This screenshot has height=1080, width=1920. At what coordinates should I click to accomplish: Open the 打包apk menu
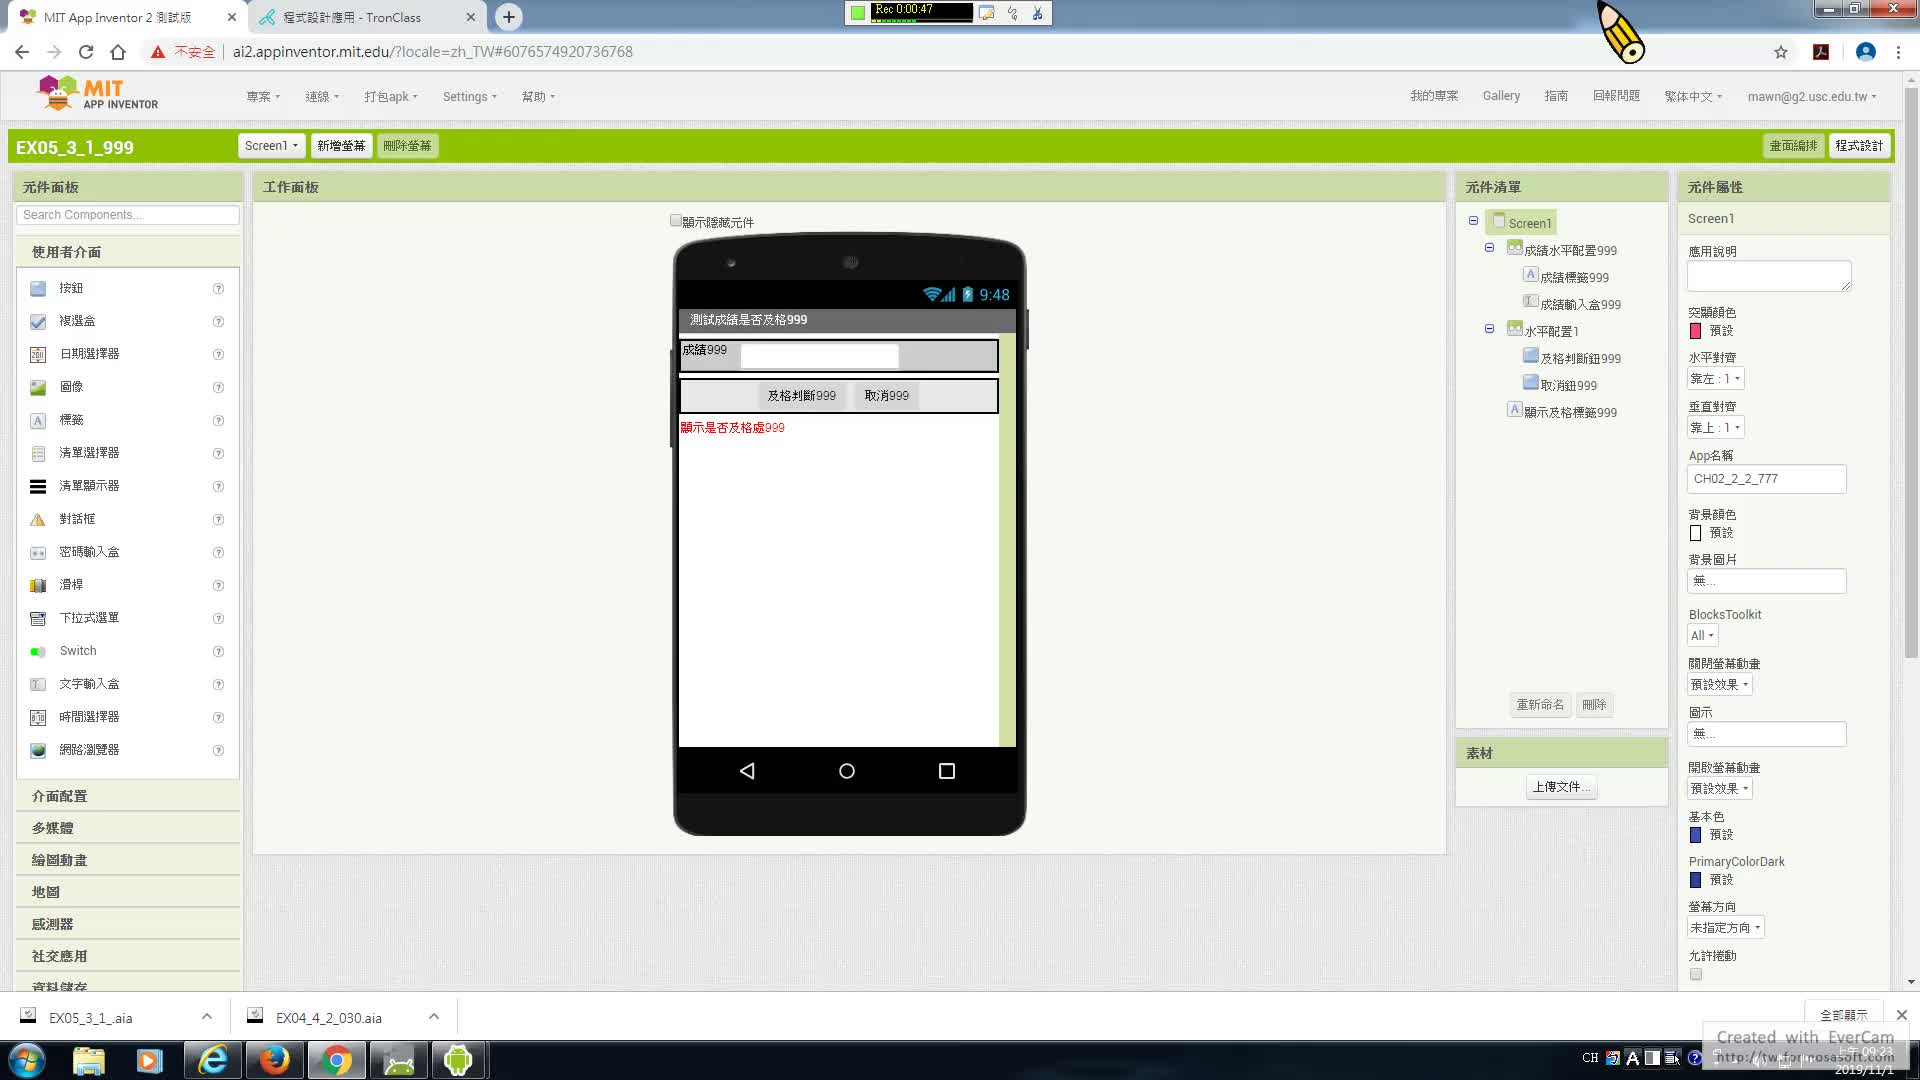click(x=391, y=97)
